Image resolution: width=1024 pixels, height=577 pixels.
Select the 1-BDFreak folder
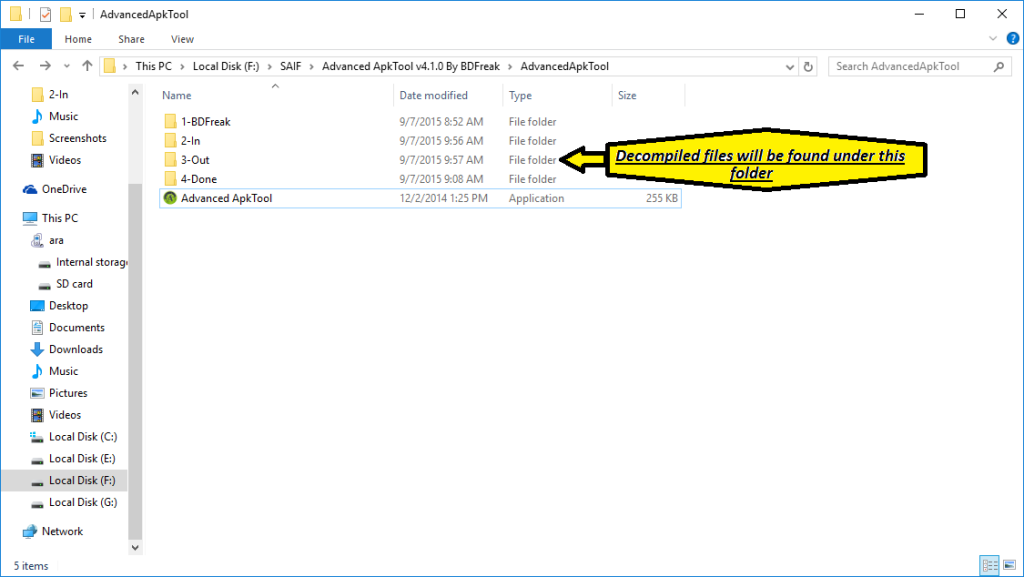(206, 121)
